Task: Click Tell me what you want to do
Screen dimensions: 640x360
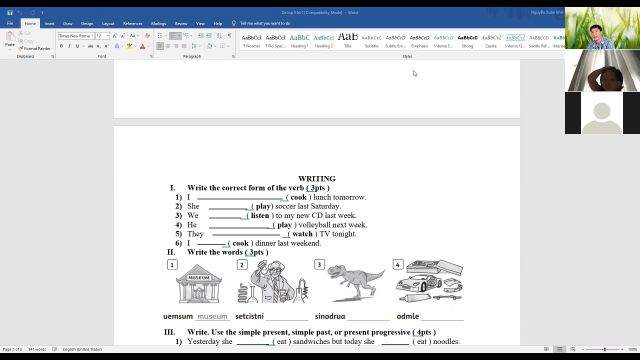Action: pyautogui.click(x=265, y=24)
